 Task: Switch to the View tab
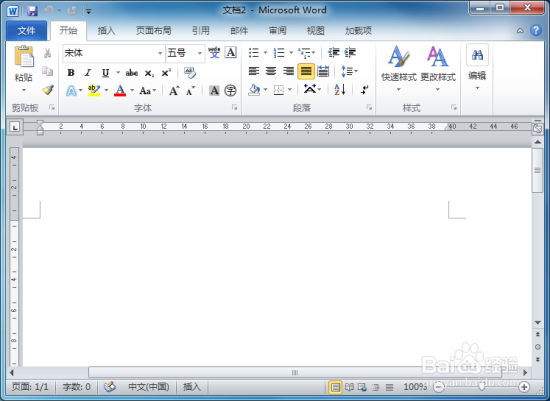click(316, 31)
